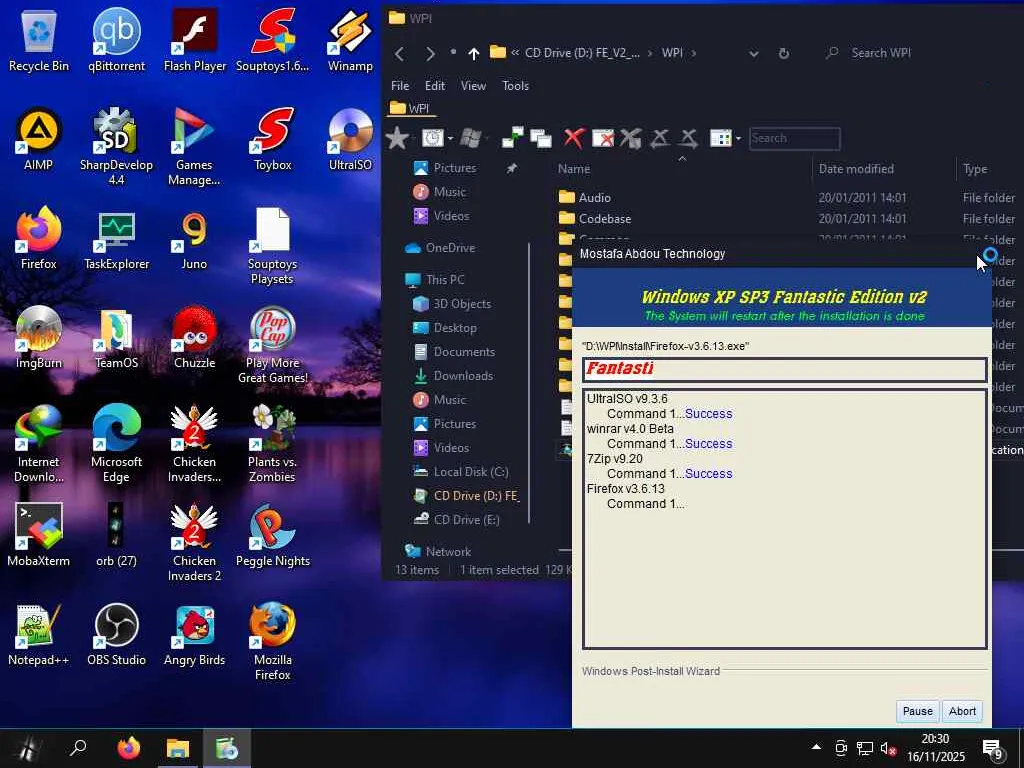Screen dimensions: 1024x768
Task: Click the window-with-red-X toolbar icon
Action: coord(603,138)
